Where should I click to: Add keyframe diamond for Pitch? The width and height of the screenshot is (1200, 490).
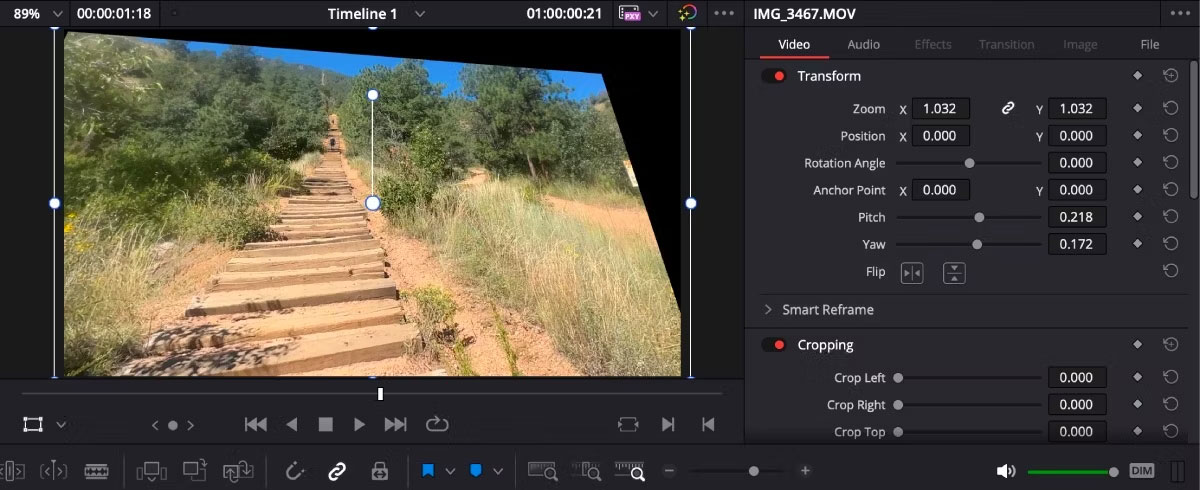(1137, 217)
